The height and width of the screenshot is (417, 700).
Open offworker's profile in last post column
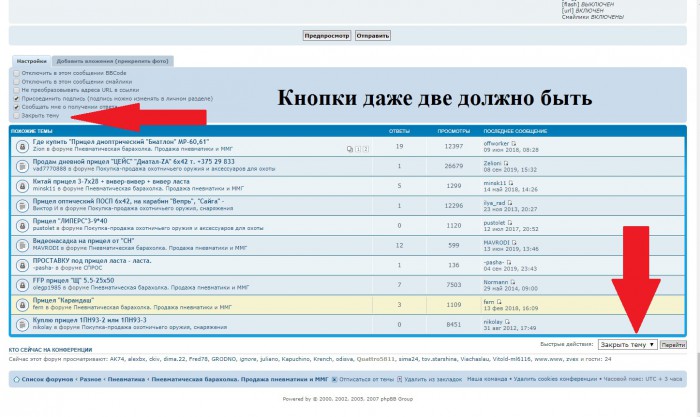[496, 144]
